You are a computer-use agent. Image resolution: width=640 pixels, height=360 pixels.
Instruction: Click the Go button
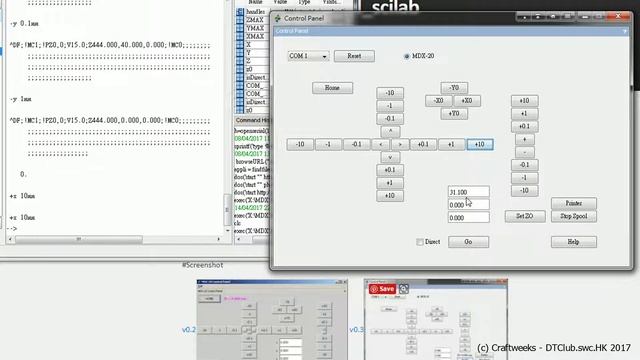[468, 242]
